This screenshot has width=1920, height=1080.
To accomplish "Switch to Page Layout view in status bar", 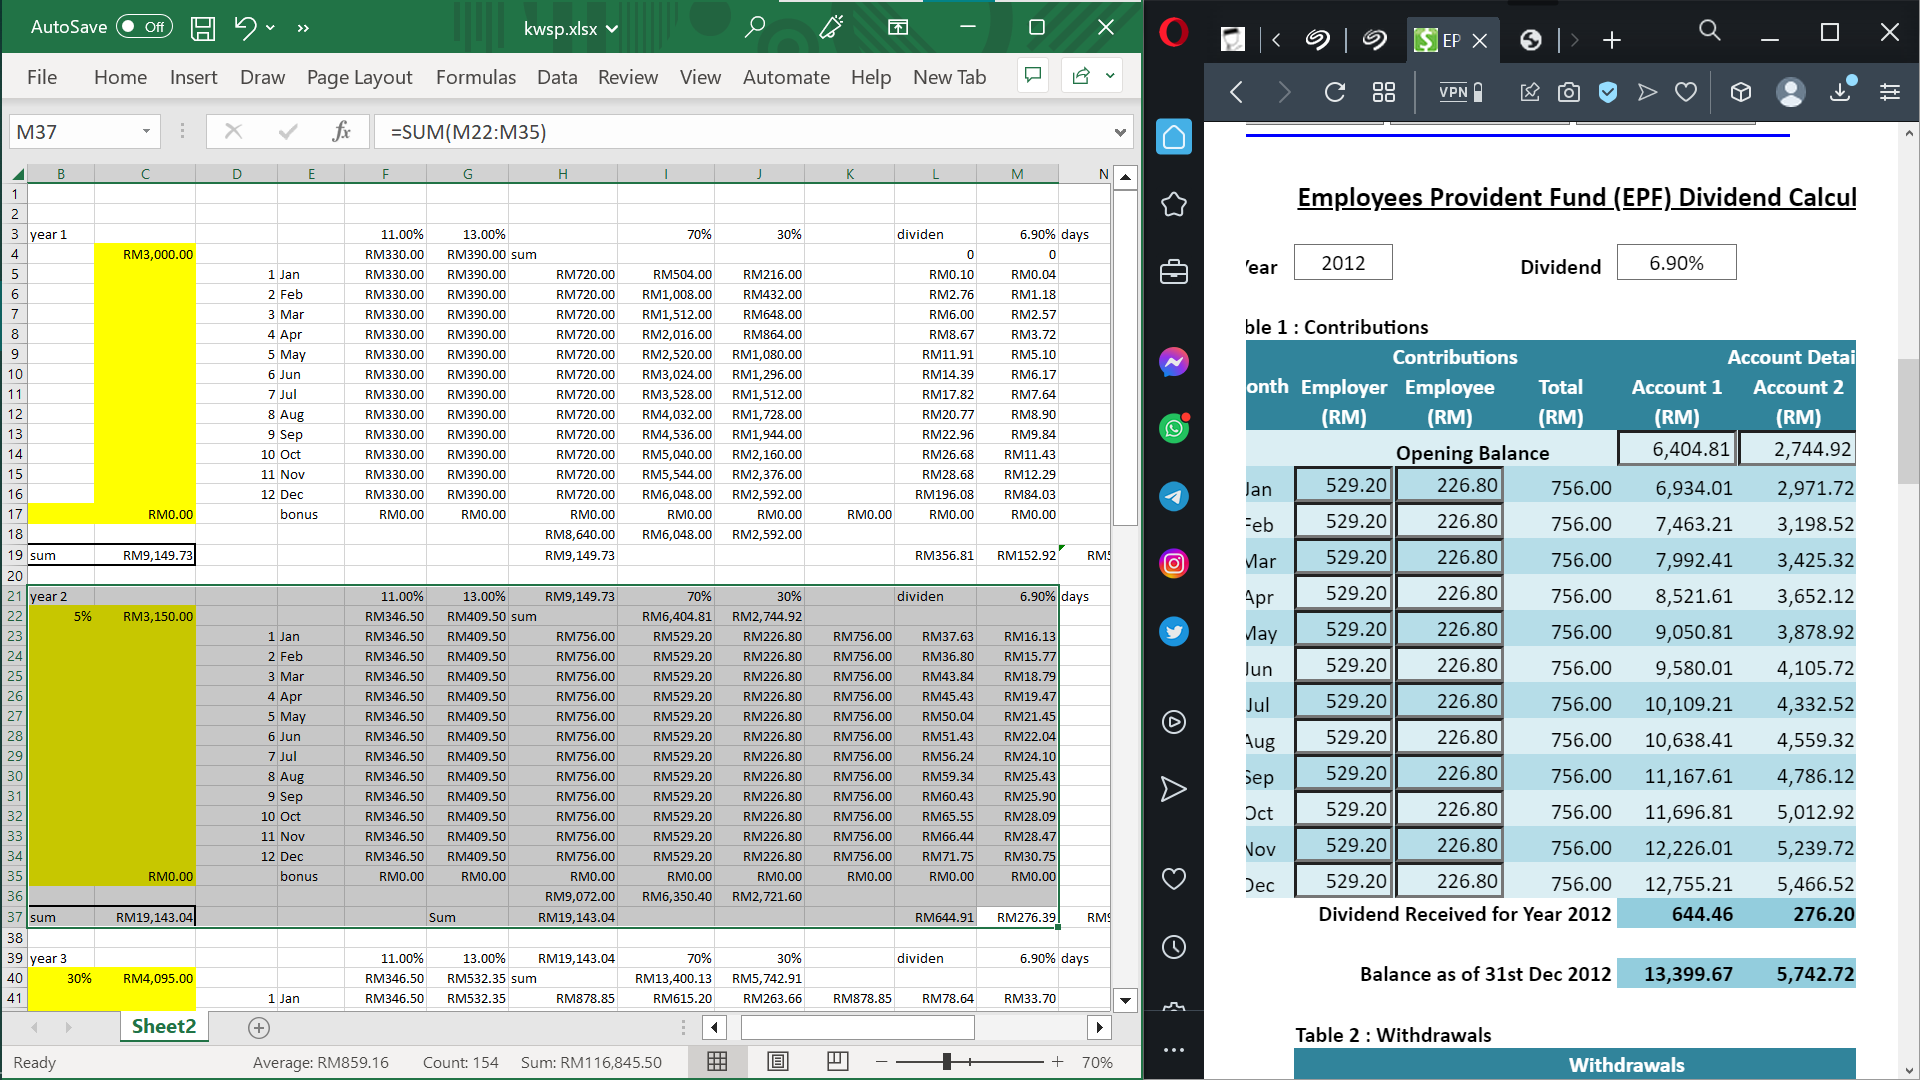I will (778, 1061).
